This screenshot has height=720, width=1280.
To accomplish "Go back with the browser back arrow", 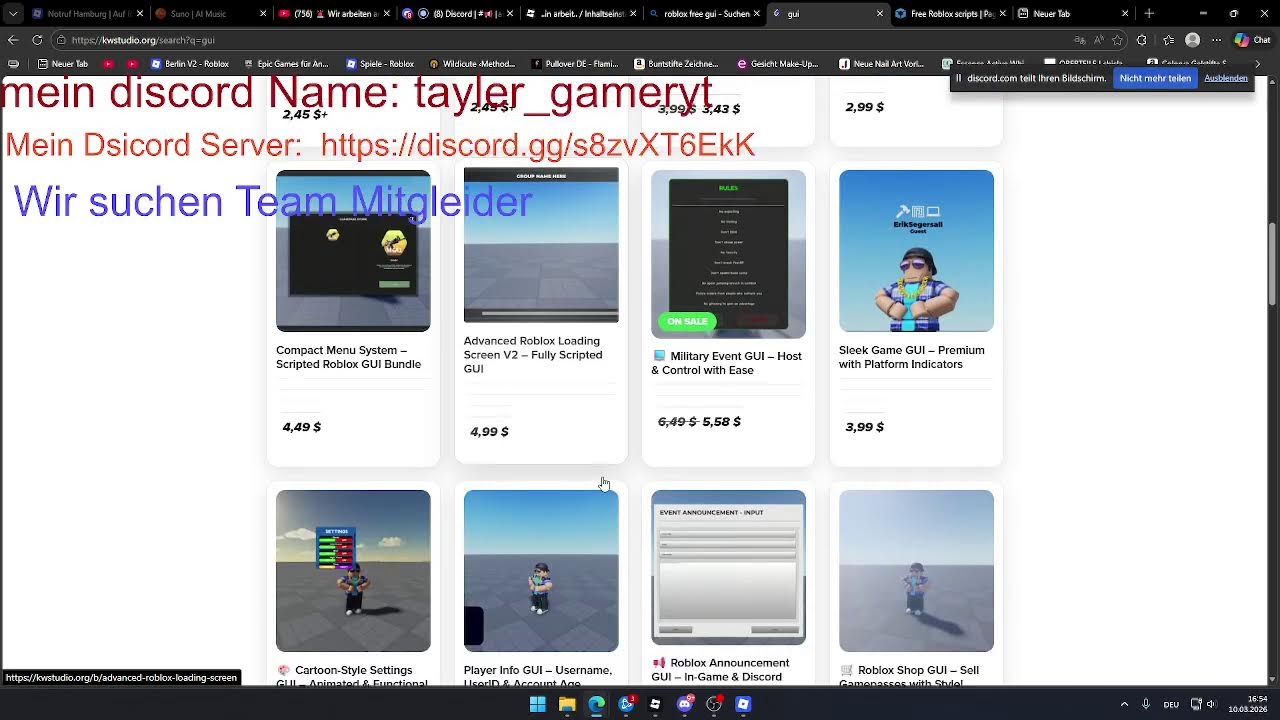I will [13, 40].
